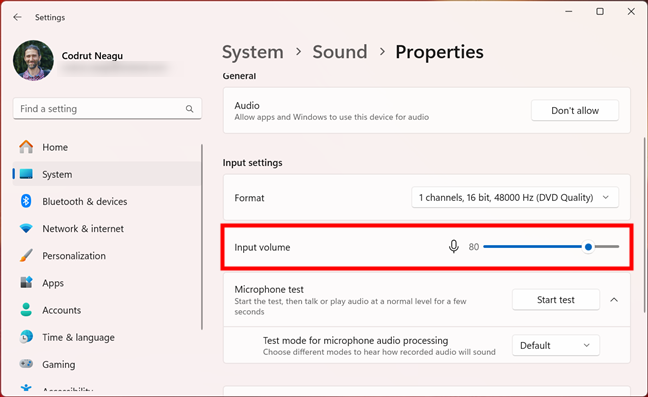Click the Bluetooth icon in the sidebar
648x397 pixels.
tap(26, 201)
